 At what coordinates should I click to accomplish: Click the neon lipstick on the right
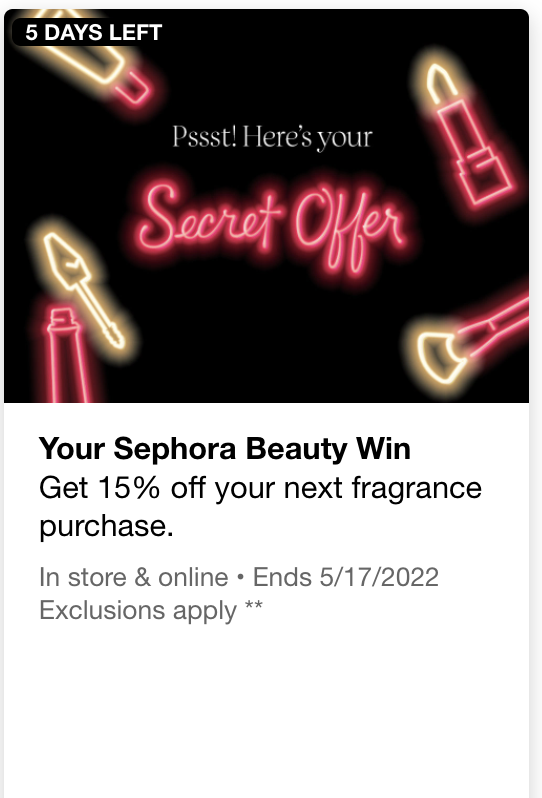coord(469,135)
